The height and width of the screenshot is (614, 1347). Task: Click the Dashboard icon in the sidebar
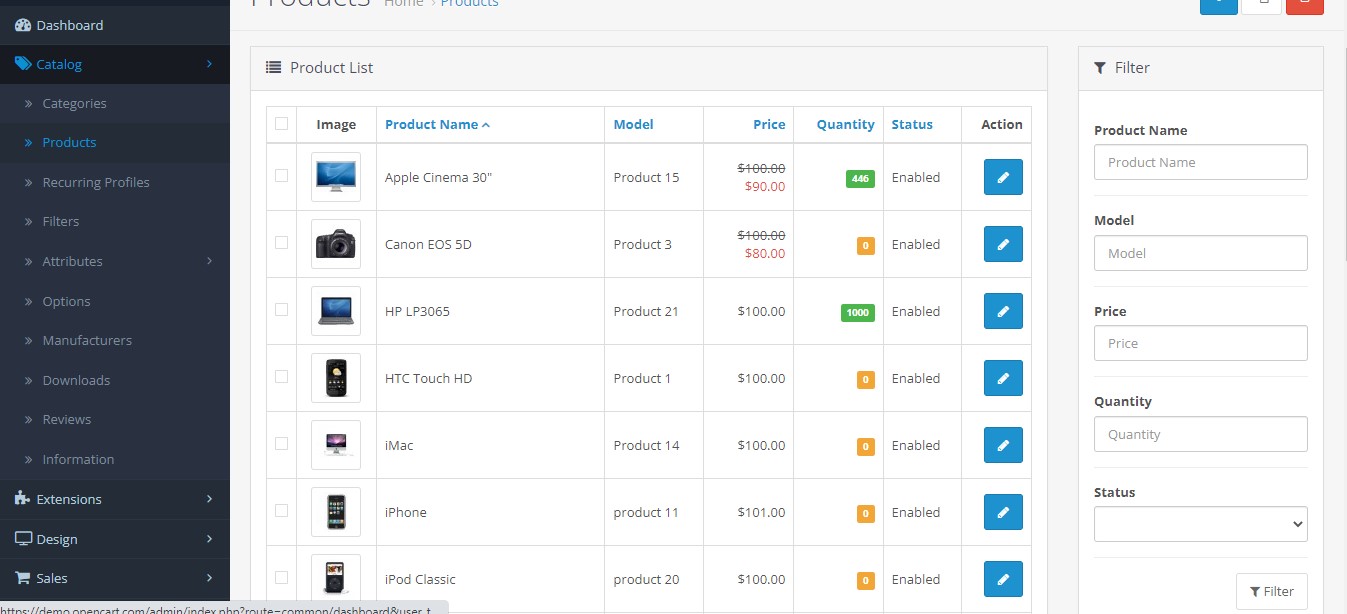22,24
